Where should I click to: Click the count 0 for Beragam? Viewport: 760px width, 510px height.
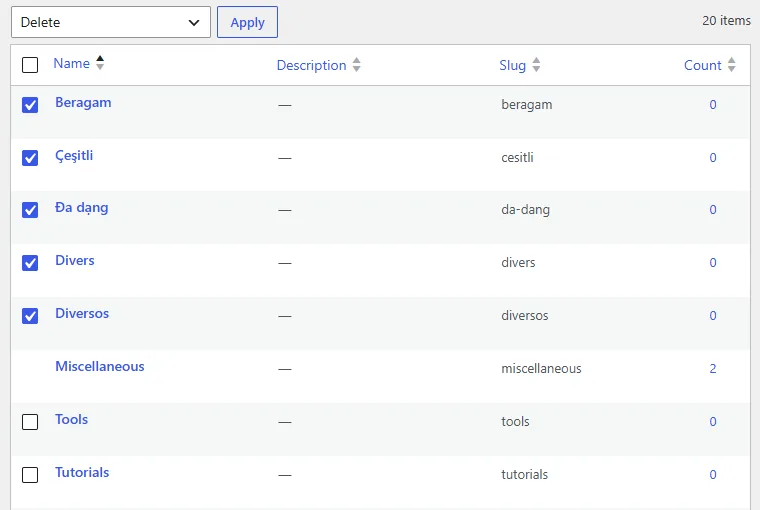(712, 104)
